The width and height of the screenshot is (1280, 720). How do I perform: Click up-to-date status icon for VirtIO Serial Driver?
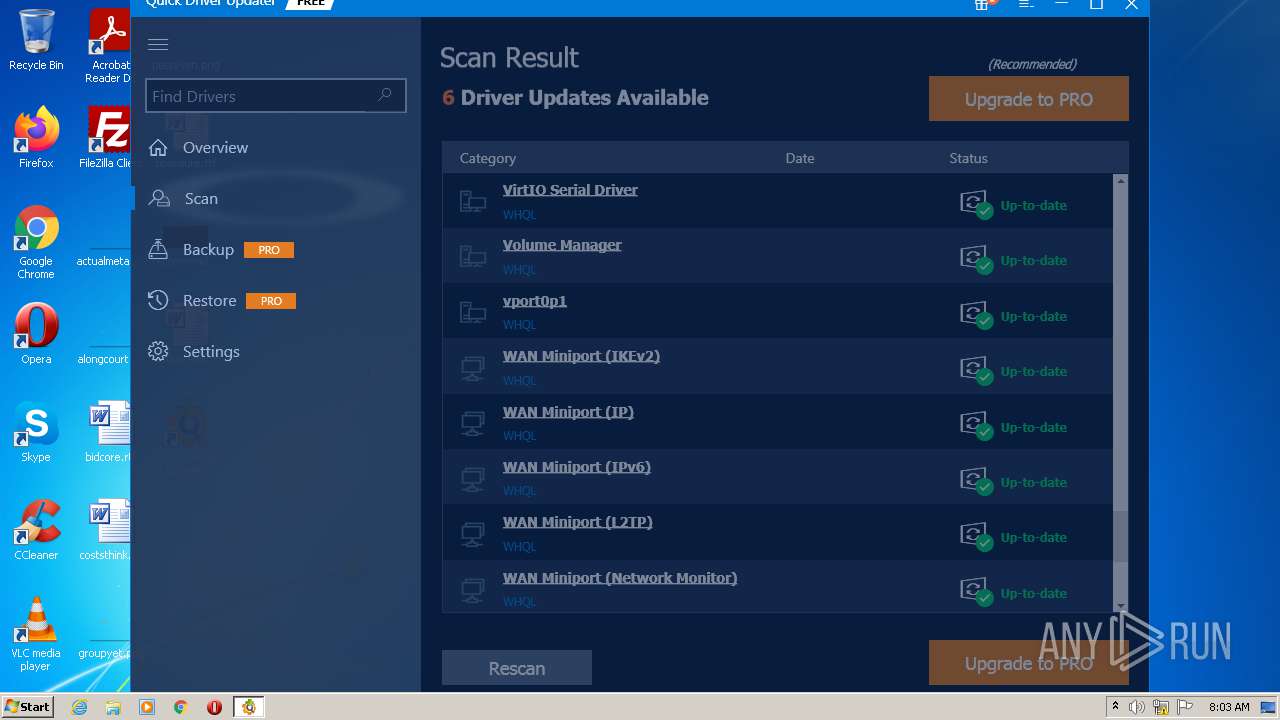coord(976,205)
